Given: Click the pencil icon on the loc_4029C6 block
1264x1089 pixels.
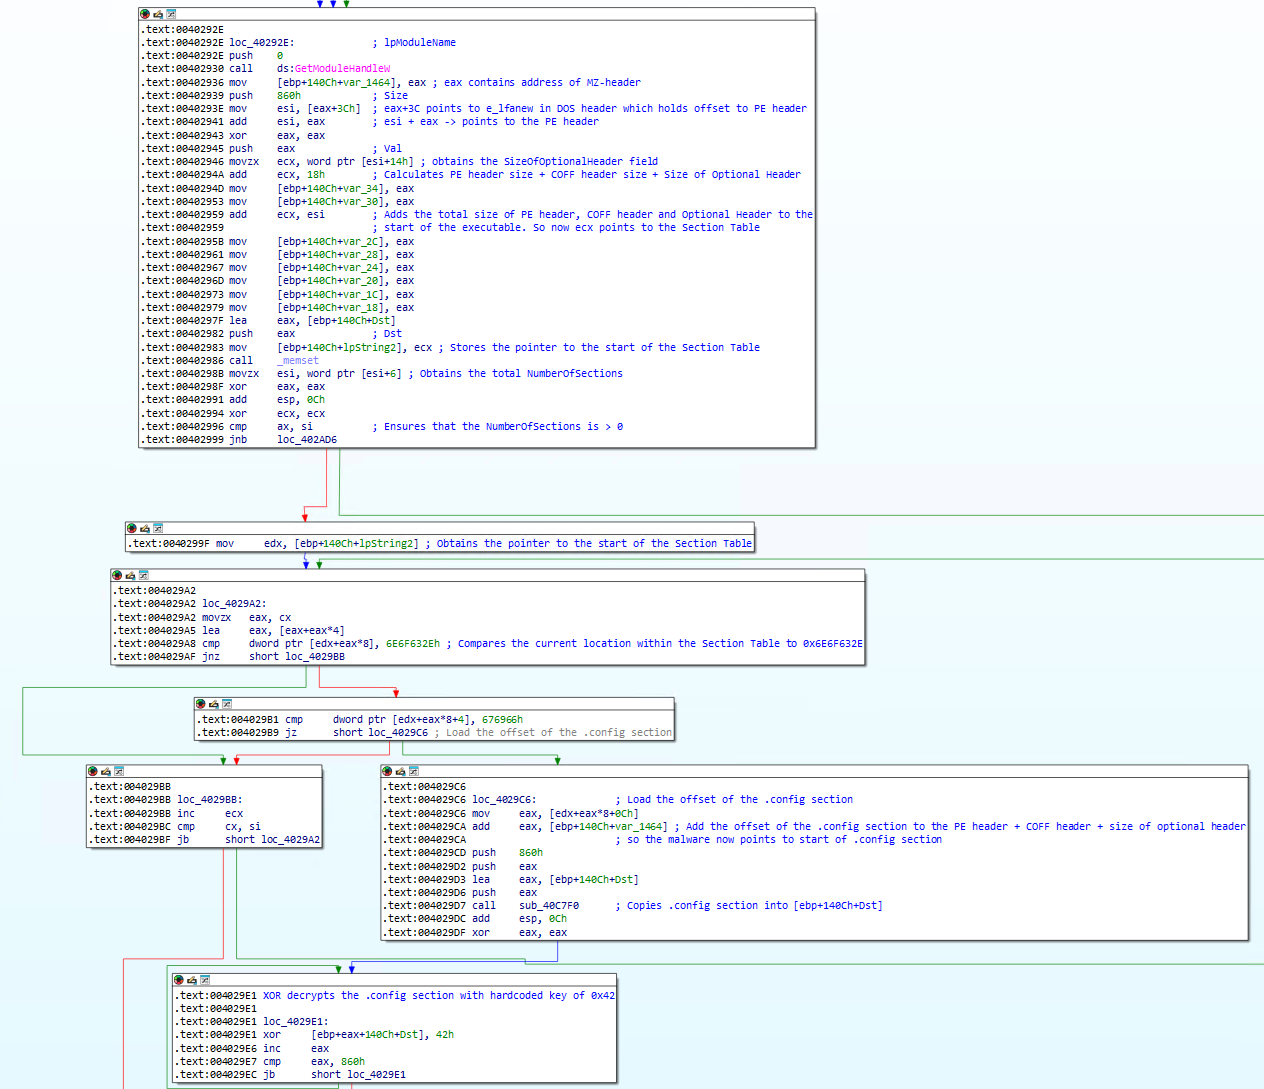Looking at the screenshot, I should (x=400, y=771).
